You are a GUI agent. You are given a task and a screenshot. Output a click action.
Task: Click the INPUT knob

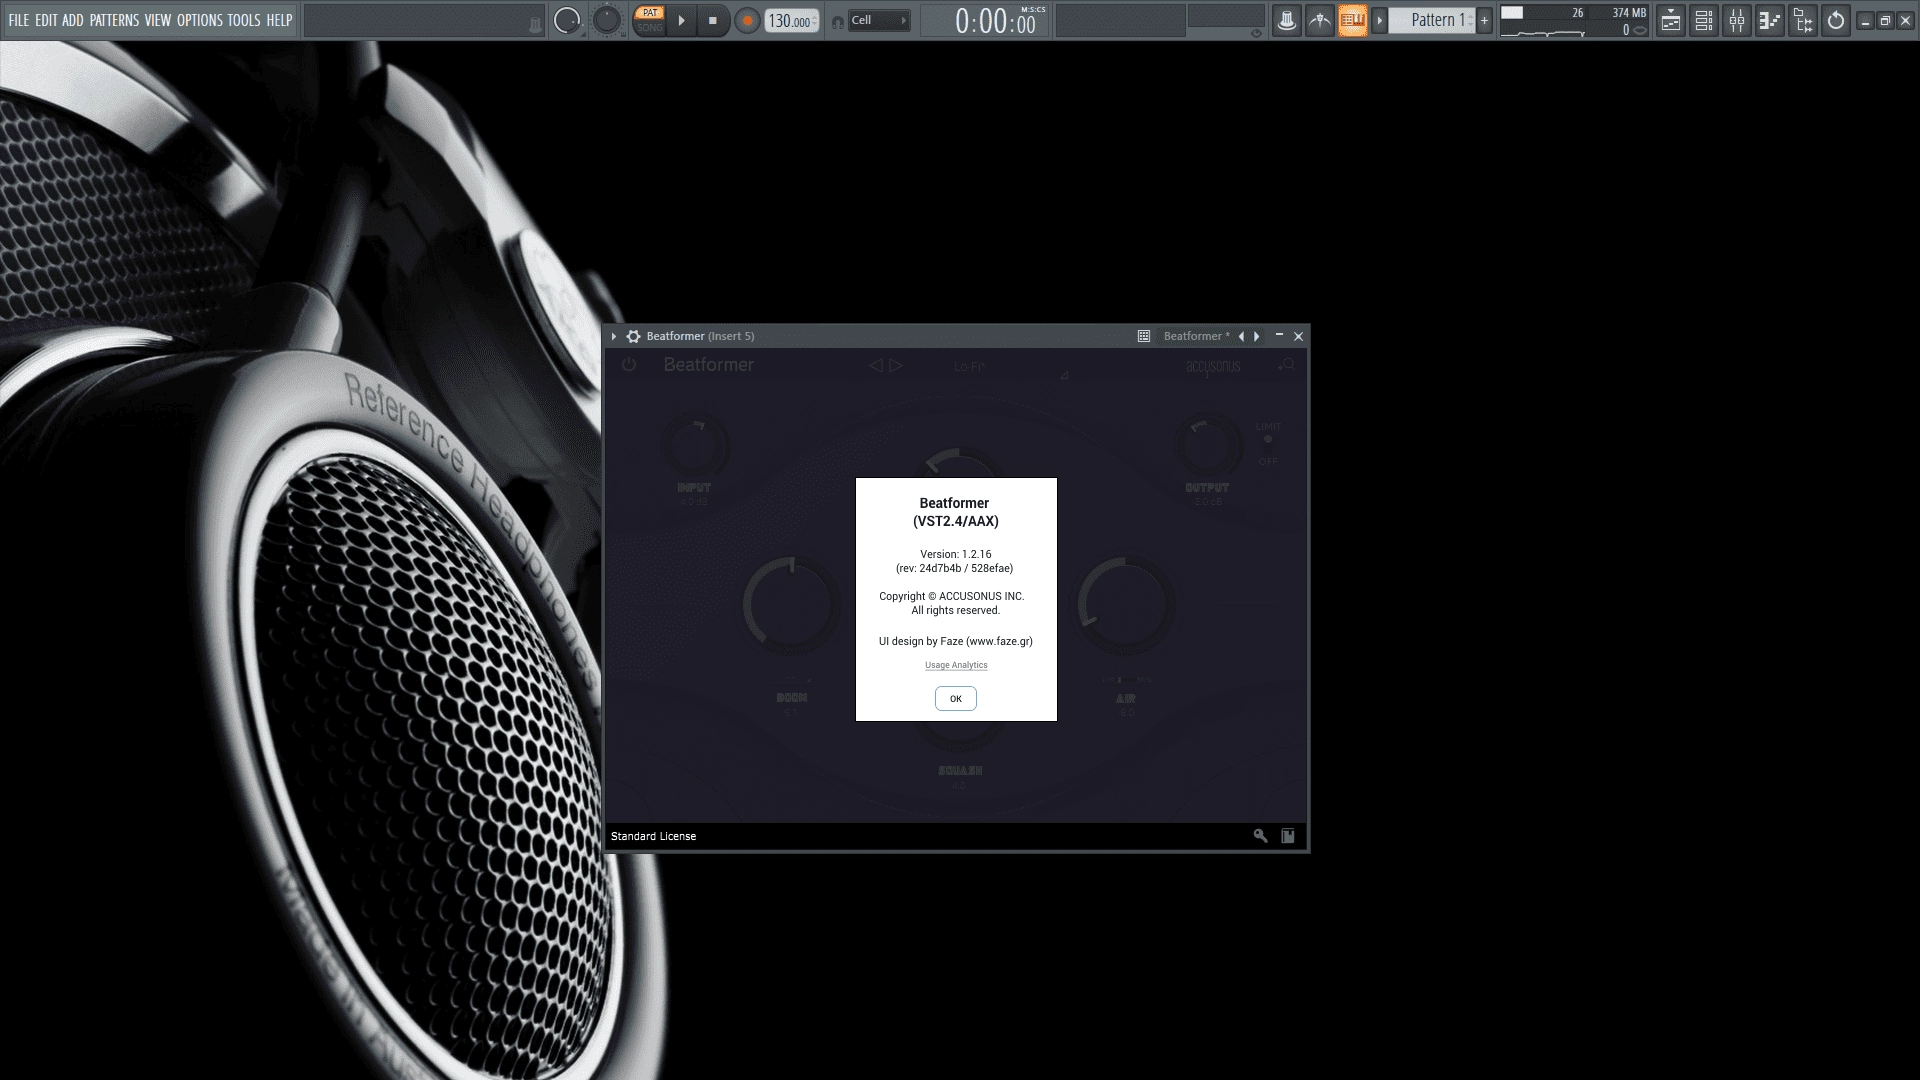695,446
